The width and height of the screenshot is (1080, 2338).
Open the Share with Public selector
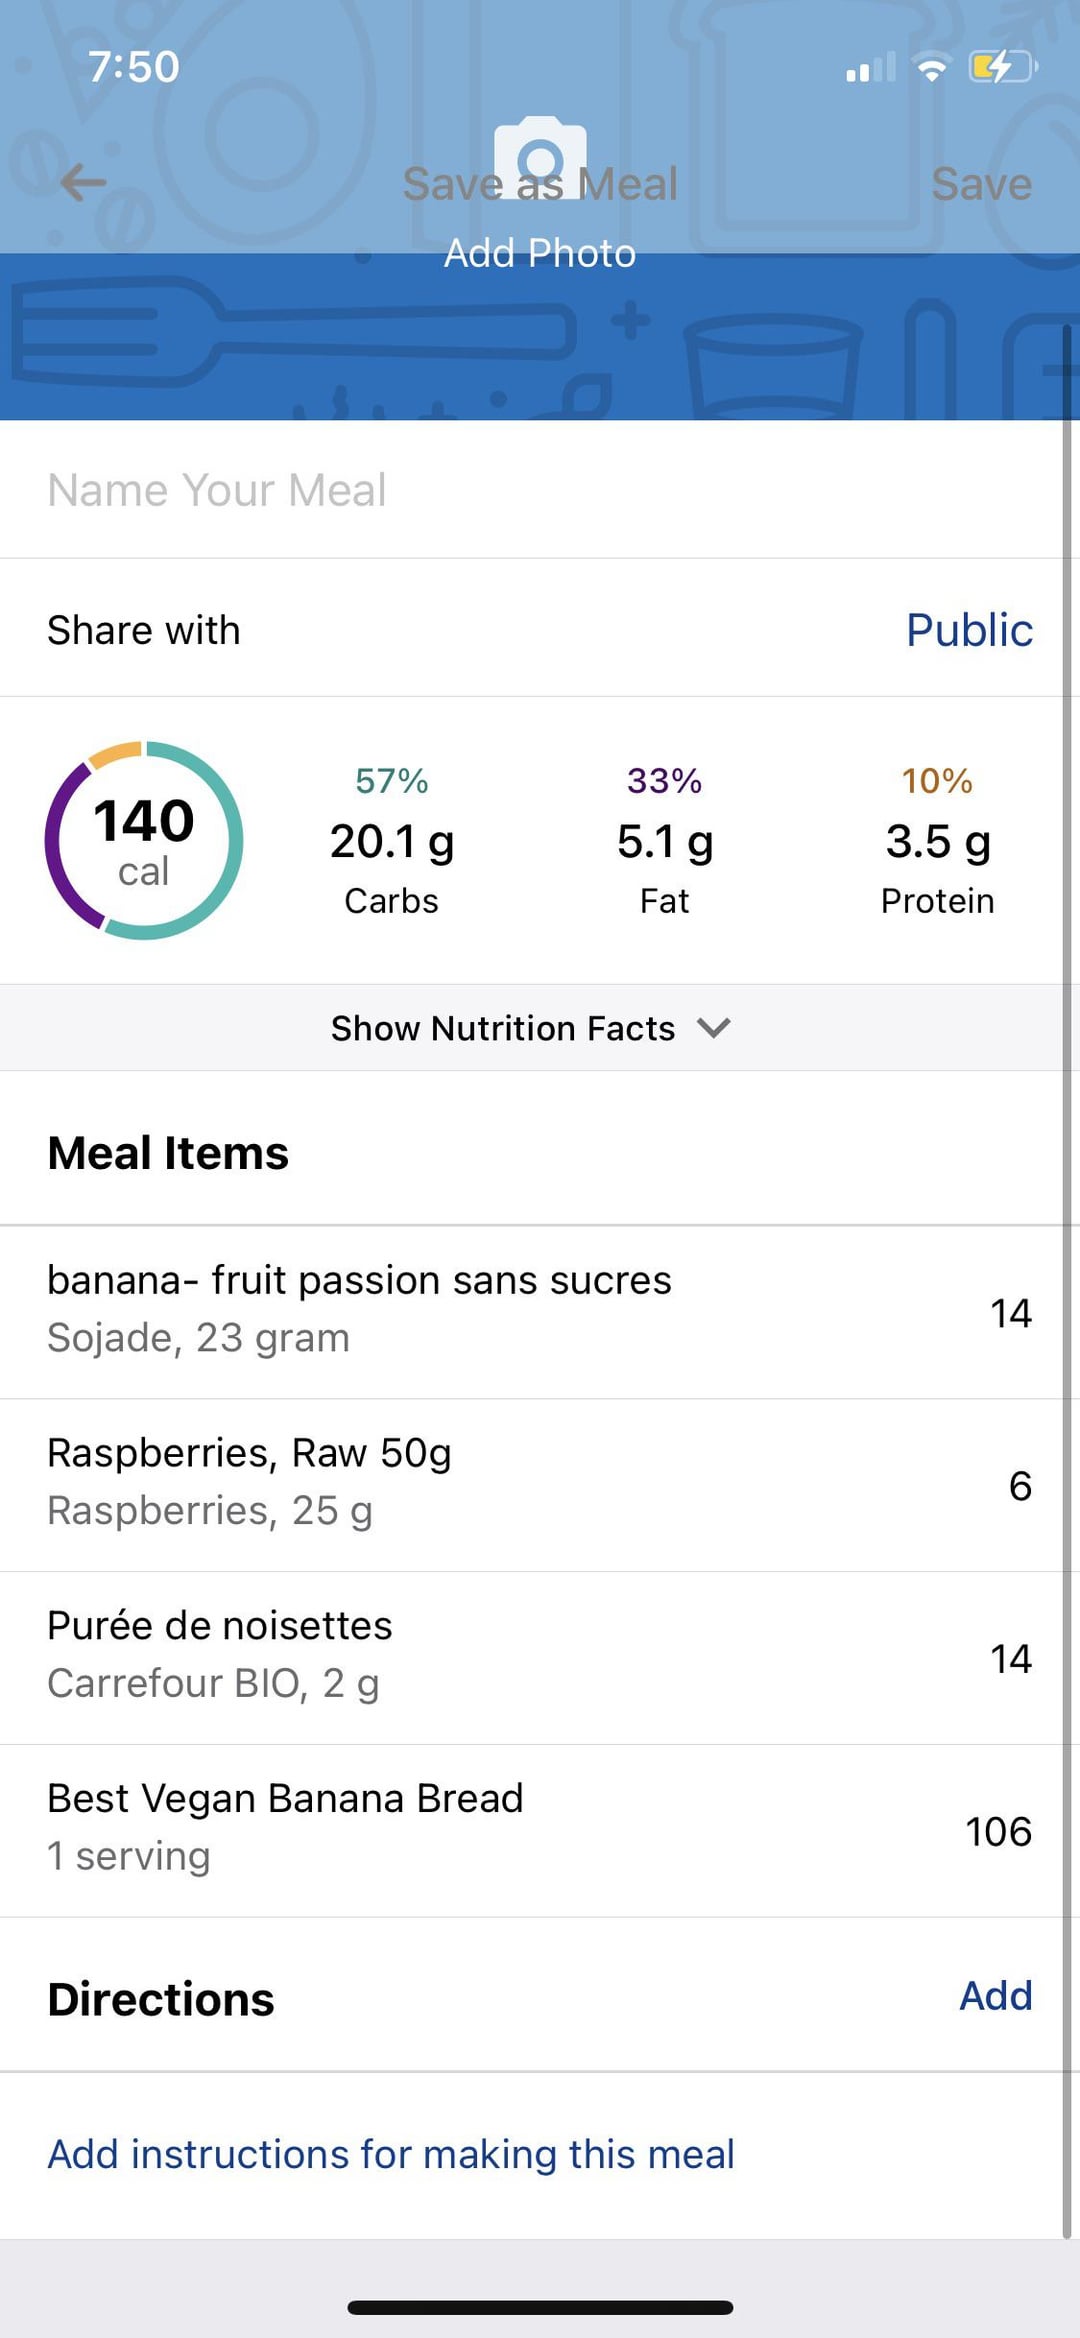(968, 630)
